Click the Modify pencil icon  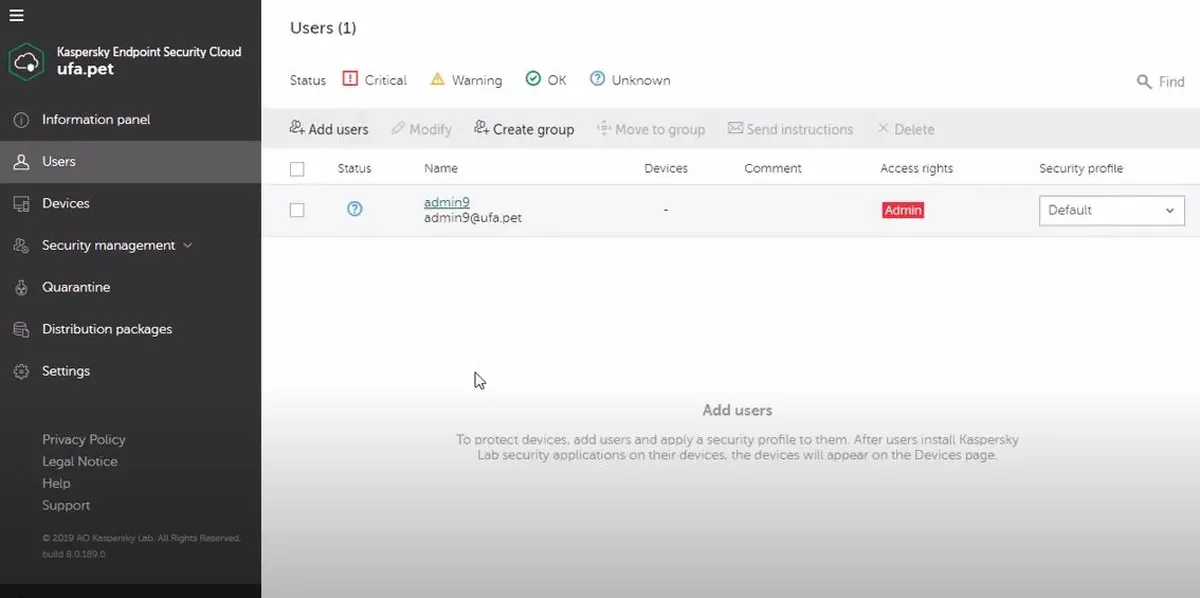tap(398, 128)
